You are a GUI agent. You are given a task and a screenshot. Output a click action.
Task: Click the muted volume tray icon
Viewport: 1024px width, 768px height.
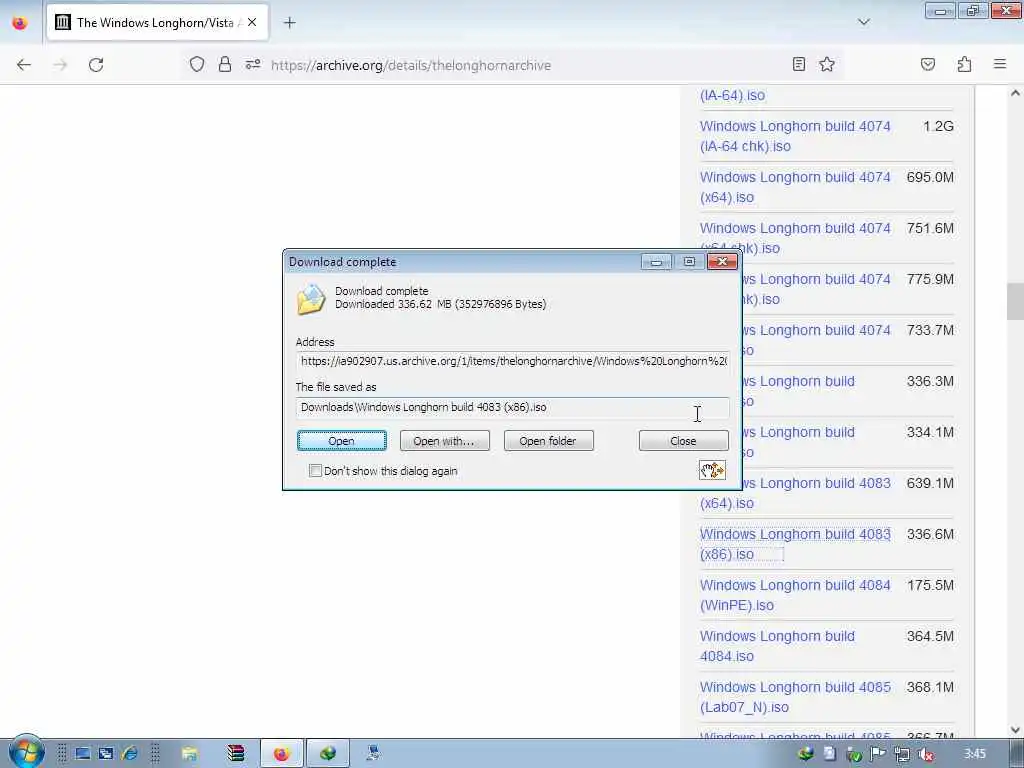[926, 754]
